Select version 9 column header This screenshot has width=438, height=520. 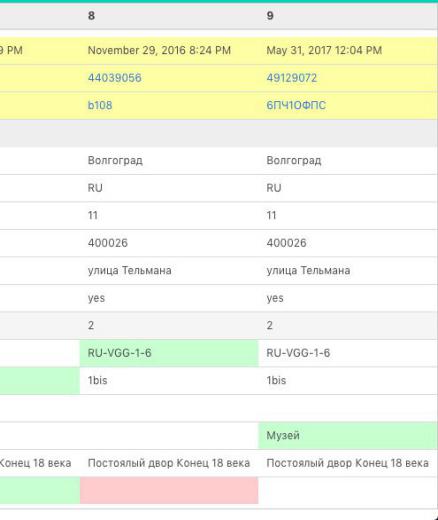coord(270,16)
